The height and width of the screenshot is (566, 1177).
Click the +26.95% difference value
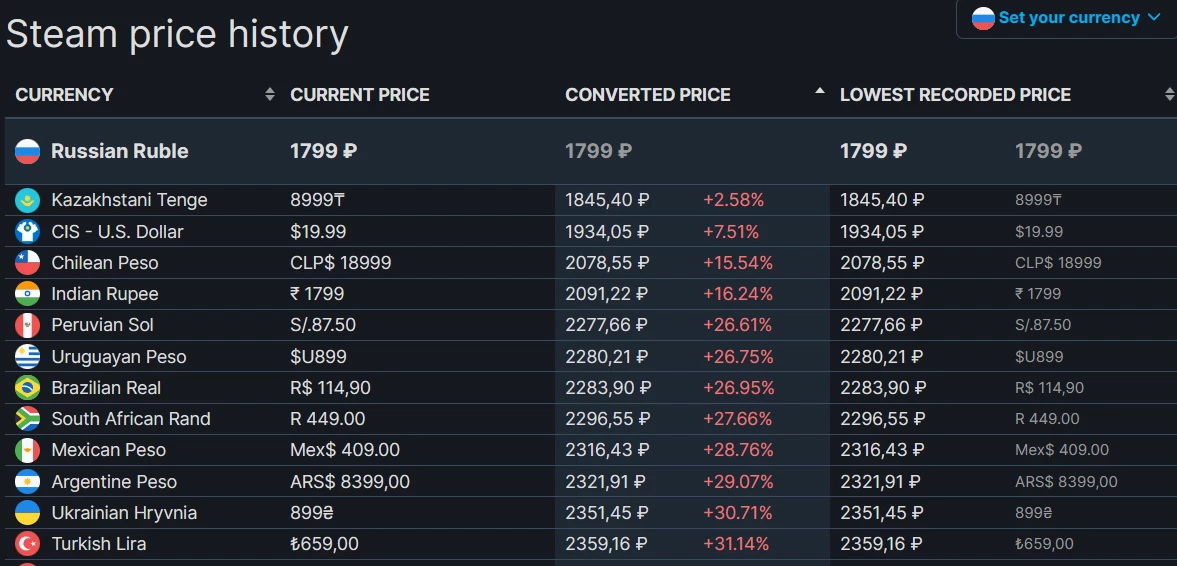point(738,388)
